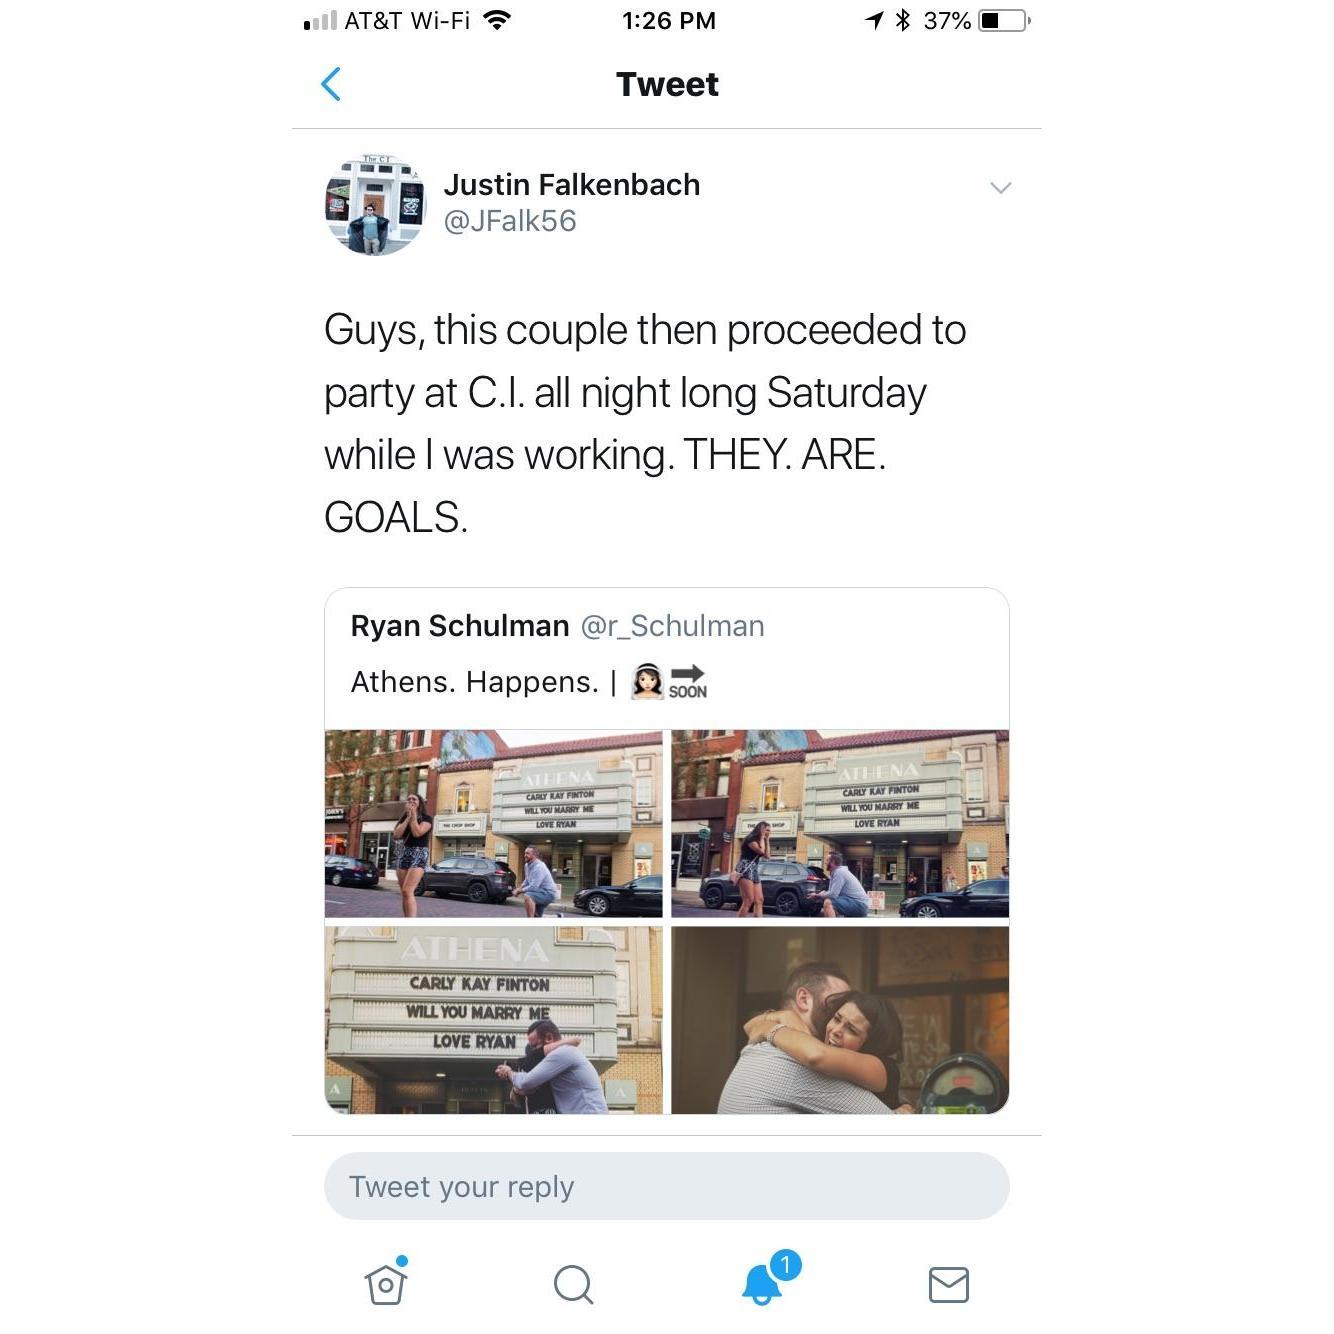Image resolution: width=1334 pixels, height=1334 pixels.
Task: Open Ryan Schulman's quoted tweet name
Action: coord(460,626)
